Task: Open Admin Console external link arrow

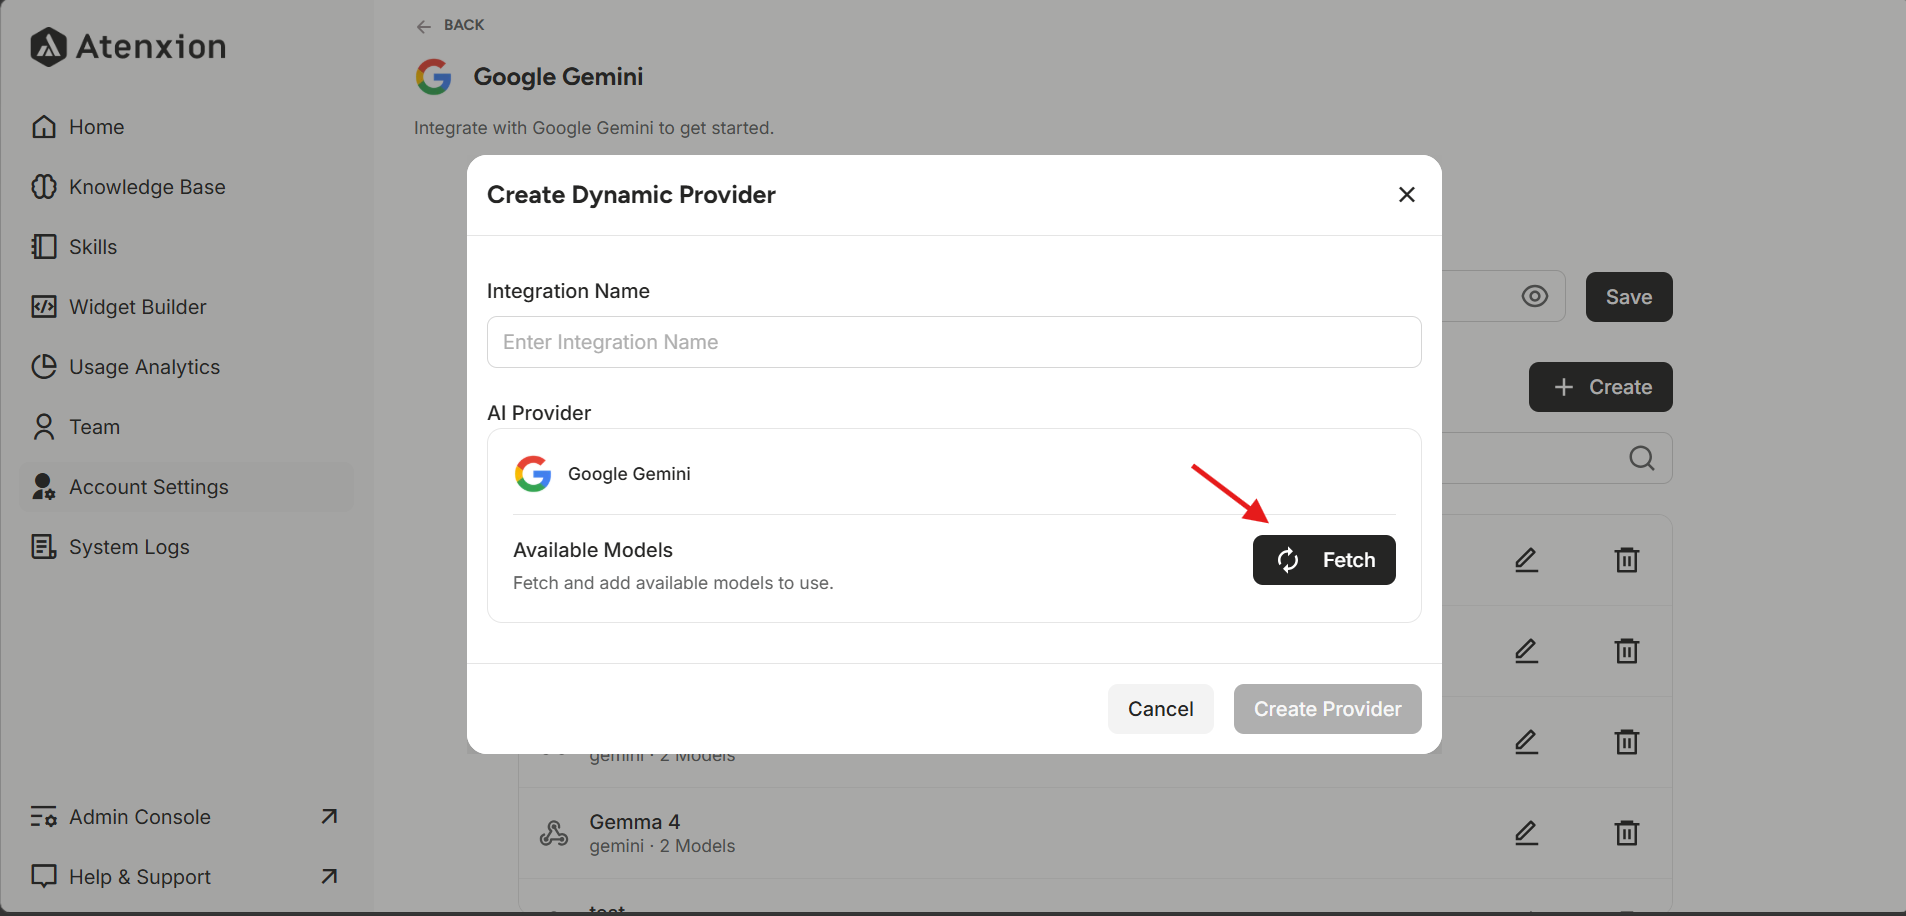Action: (329, 817)
